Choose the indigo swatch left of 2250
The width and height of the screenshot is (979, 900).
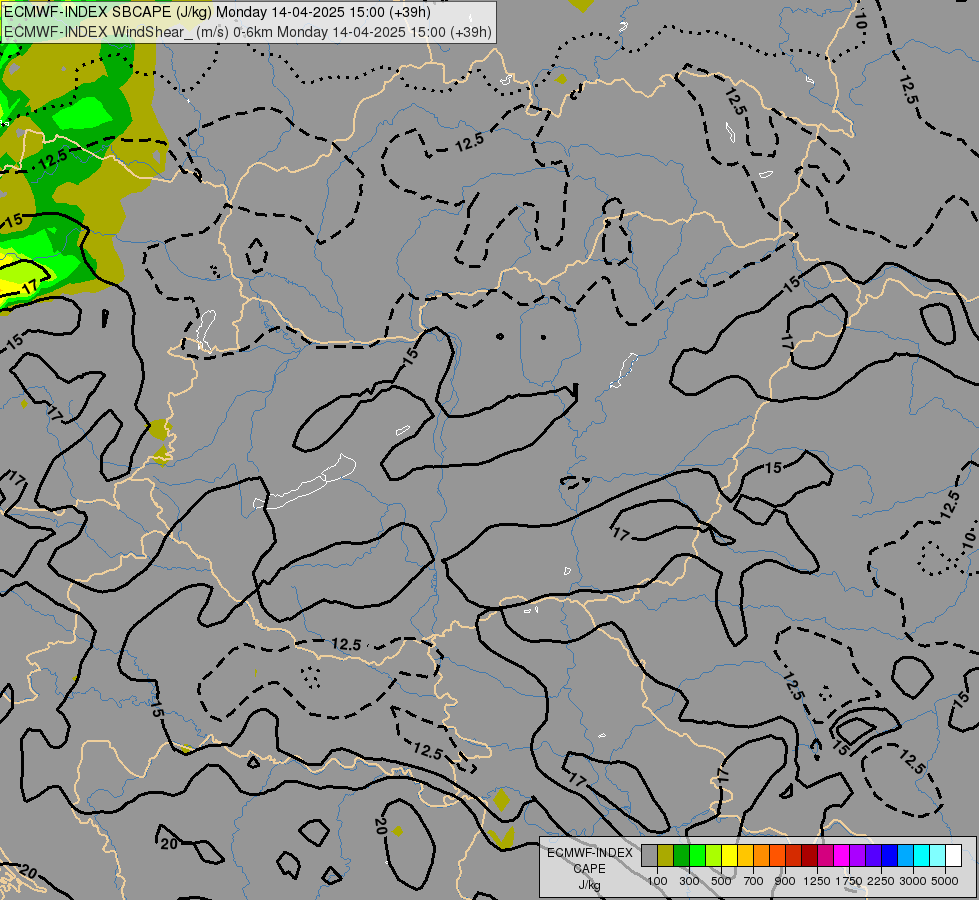coord(873,855)
